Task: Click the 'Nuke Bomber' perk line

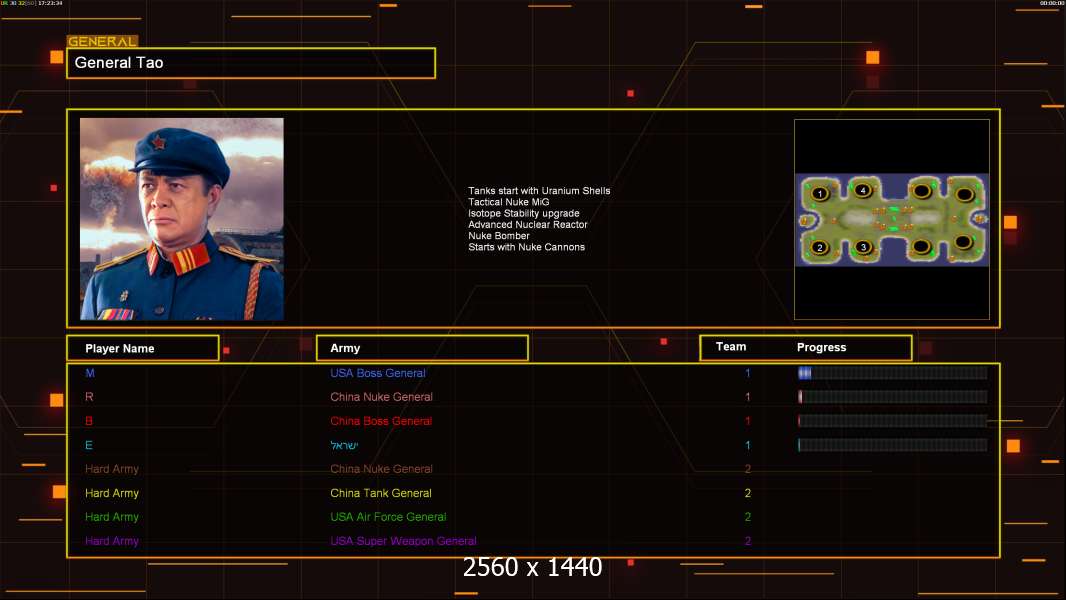Action: pos(499,236)
